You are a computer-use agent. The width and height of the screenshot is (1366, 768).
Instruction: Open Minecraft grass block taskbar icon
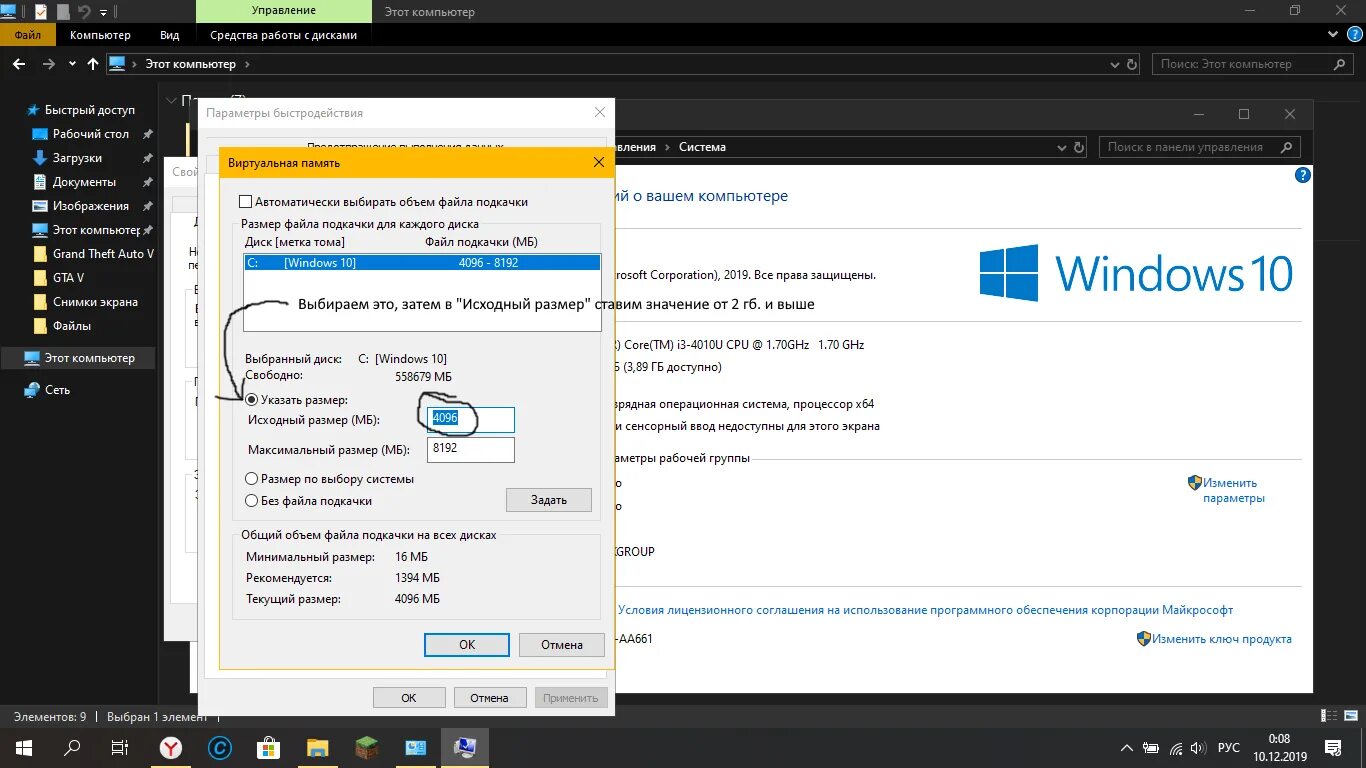(366, 748)
